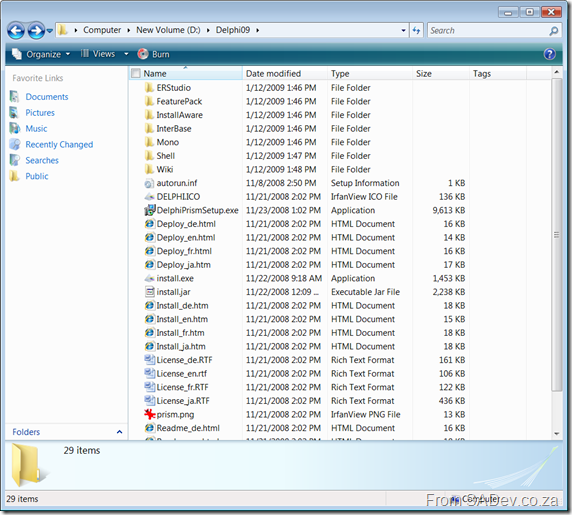Click the Delphi09 breadcrumb
This screenshot has width=572, height=515.
(x=233, y=30)
